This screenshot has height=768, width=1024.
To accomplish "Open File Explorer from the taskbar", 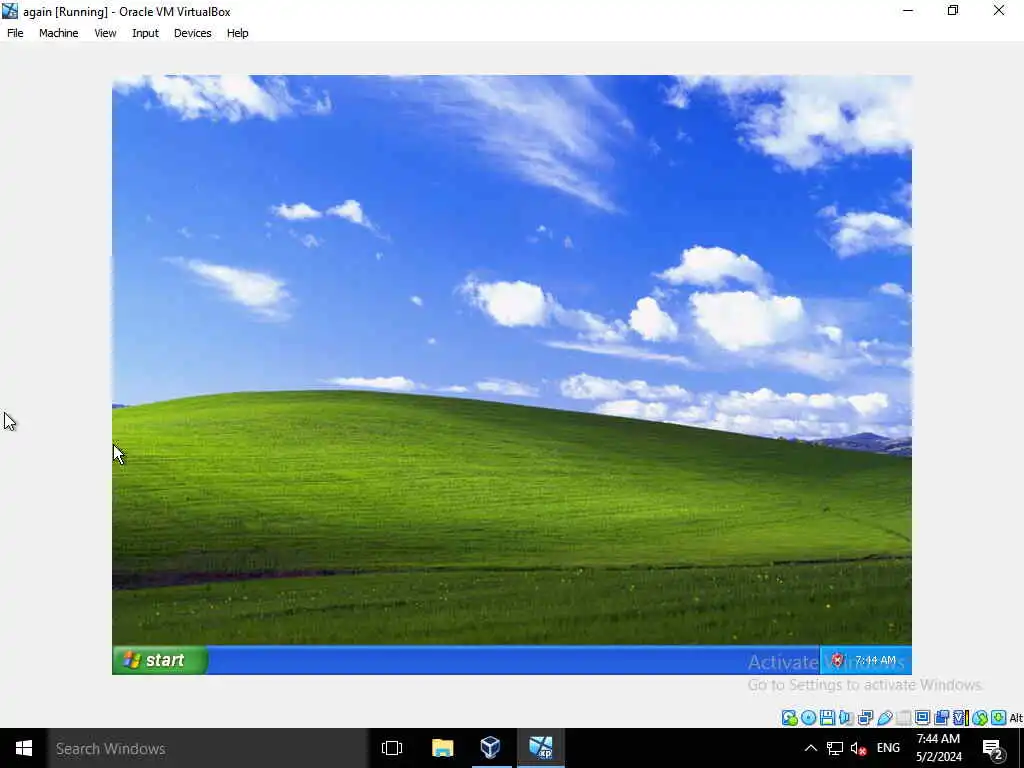I will coord(443,748).
